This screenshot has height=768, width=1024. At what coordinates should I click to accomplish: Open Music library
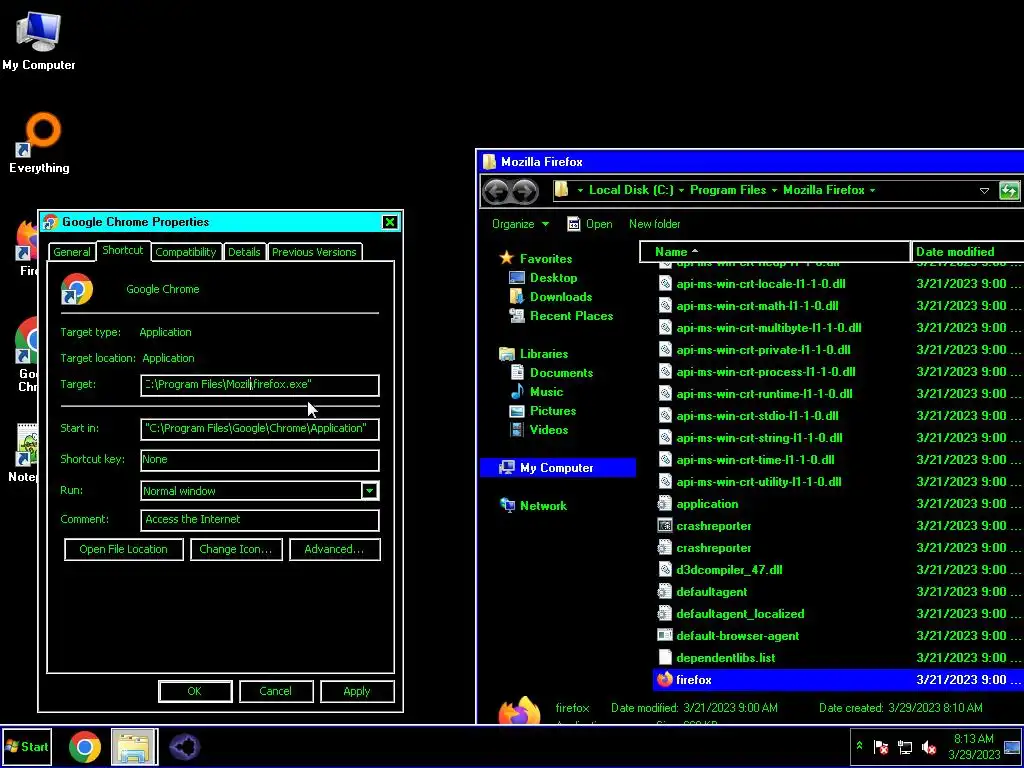546,392
